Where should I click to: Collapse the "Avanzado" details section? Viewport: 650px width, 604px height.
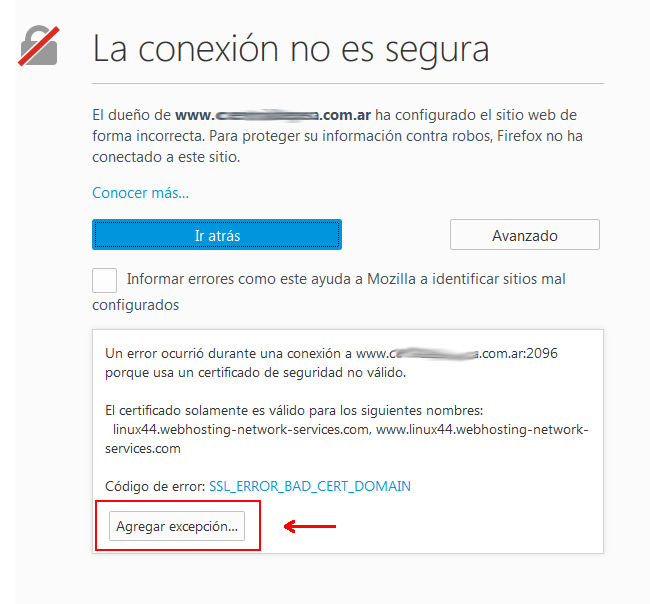pos(524,235)
